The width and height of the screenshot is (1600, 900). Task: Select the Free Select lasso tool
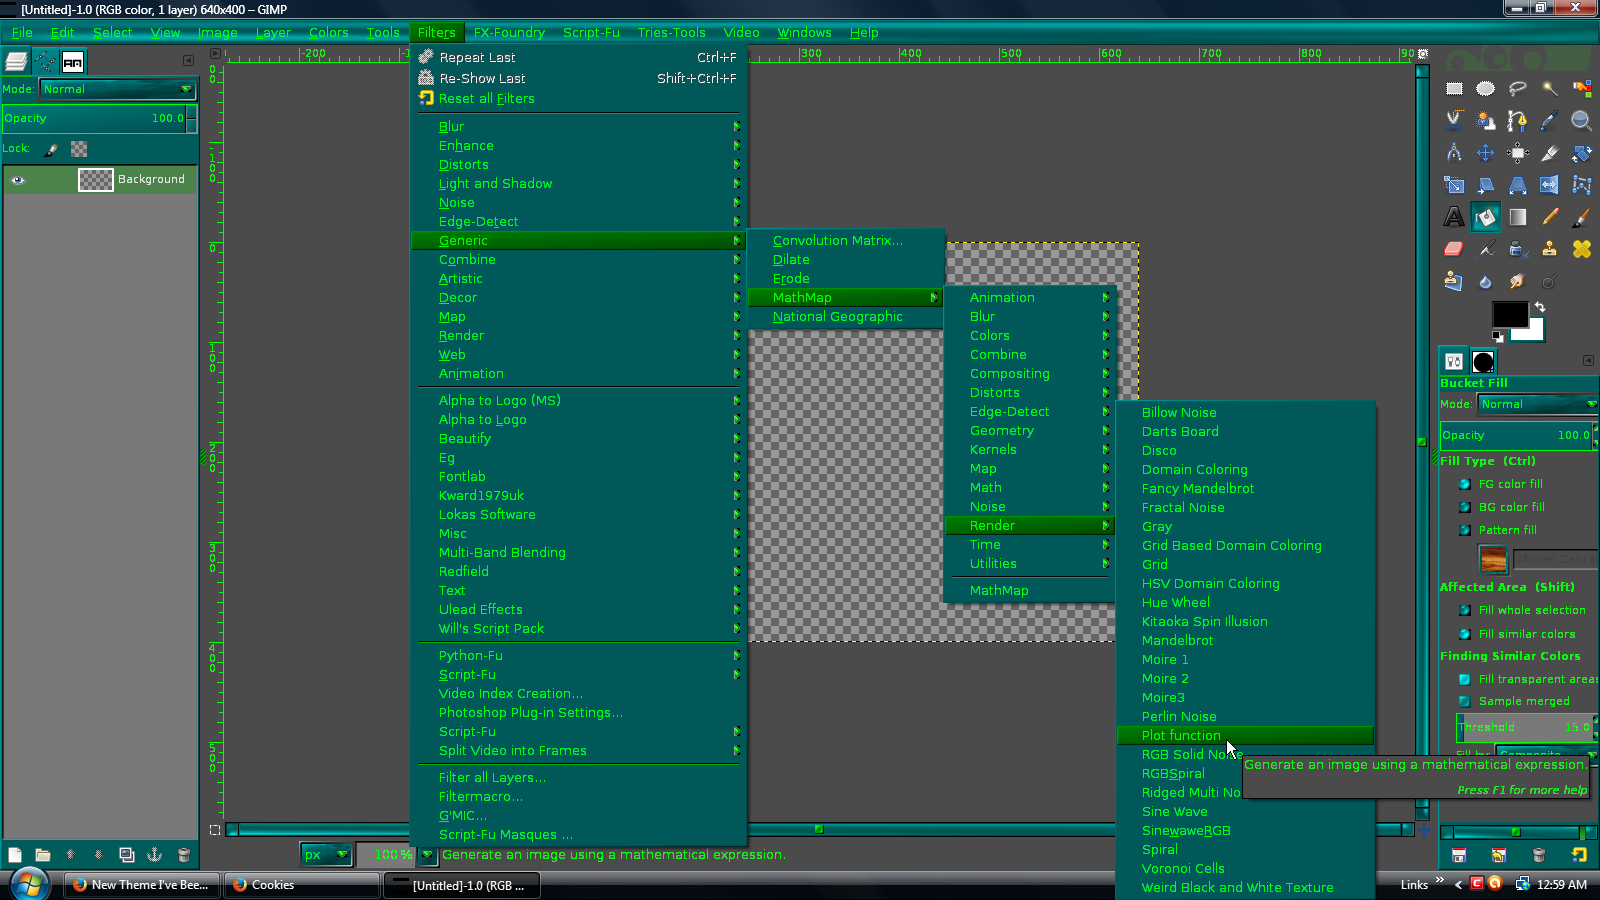click(1518, 89)
